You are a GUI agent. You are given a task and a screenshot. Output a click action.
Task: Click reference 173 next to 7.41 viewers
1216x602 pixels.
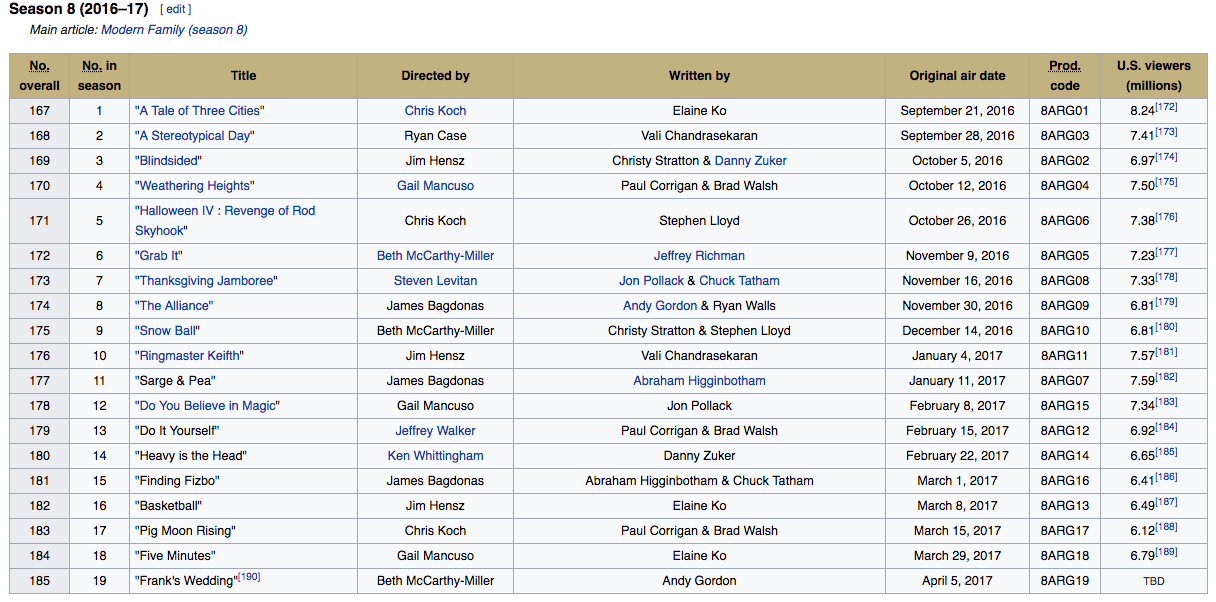pos(1166,132)
